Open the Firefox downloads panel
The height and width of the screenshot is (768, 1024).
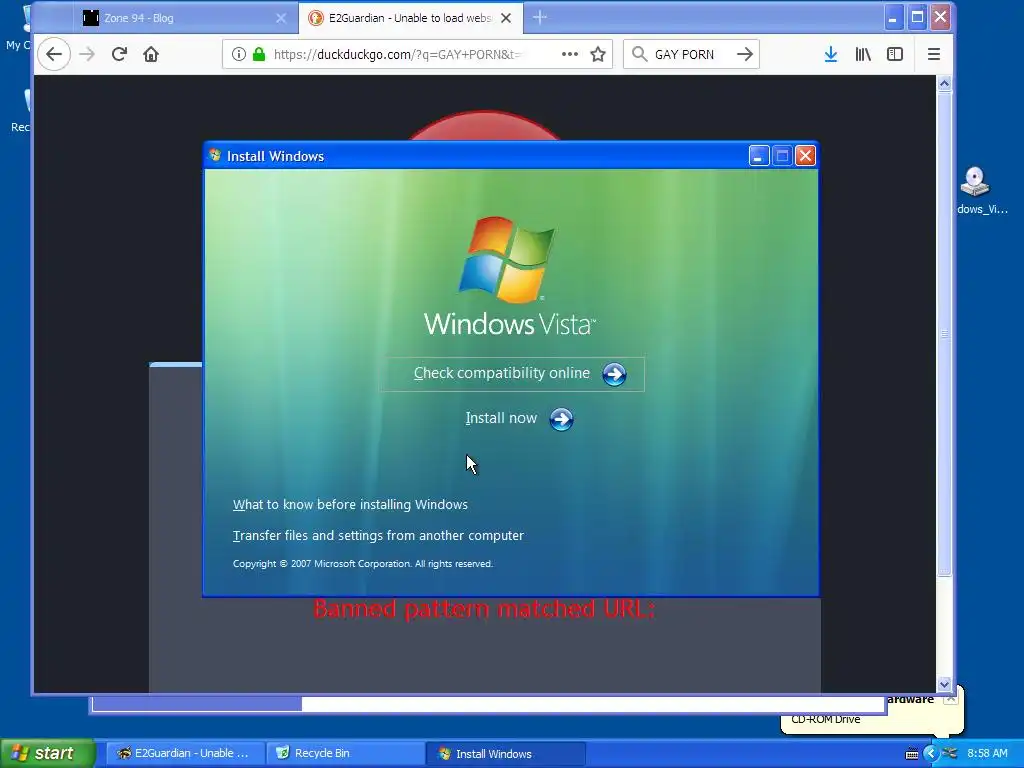831,54
